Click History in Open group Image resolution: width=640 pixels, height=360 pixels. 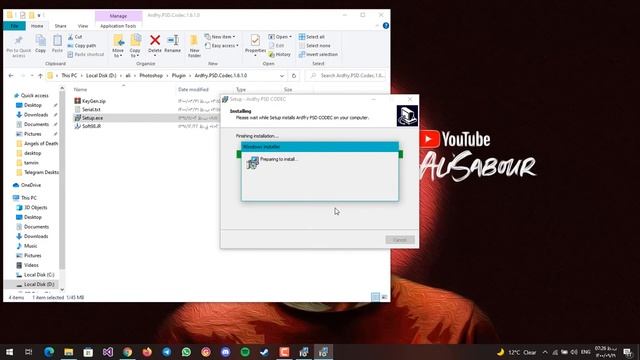pyautogui.click(x=280, y=54)
